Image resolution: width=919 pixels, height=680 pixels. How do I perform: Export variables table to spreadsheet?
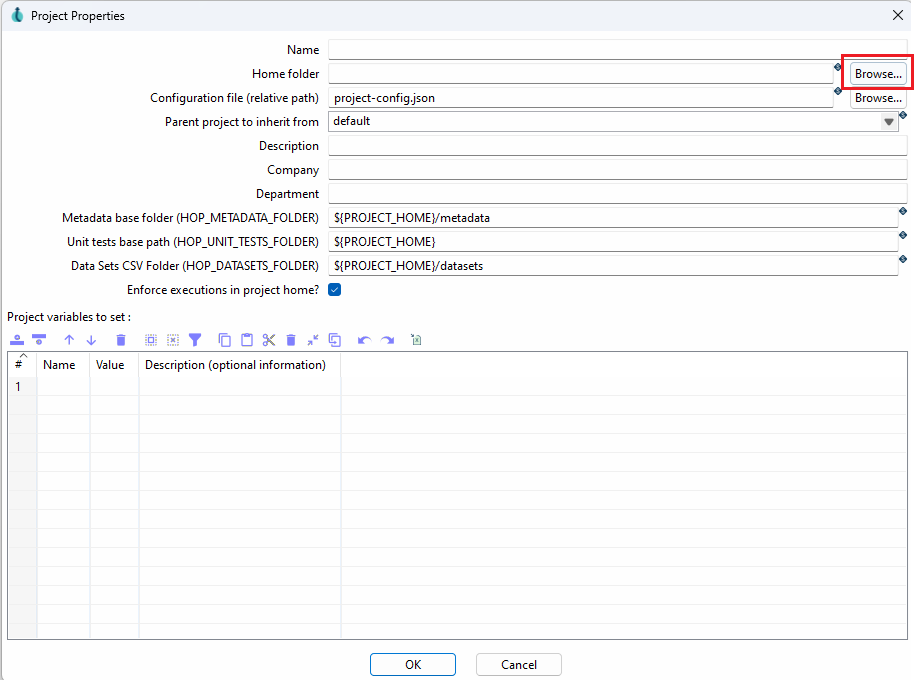(x=416, y=340)
